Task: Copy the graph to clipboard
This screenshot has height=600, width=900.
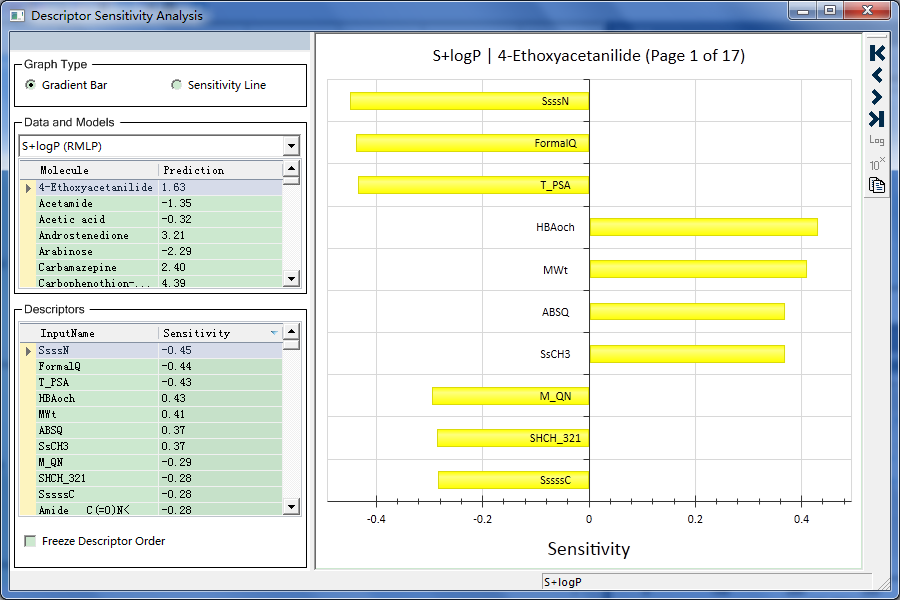Action: pos(876,185)
